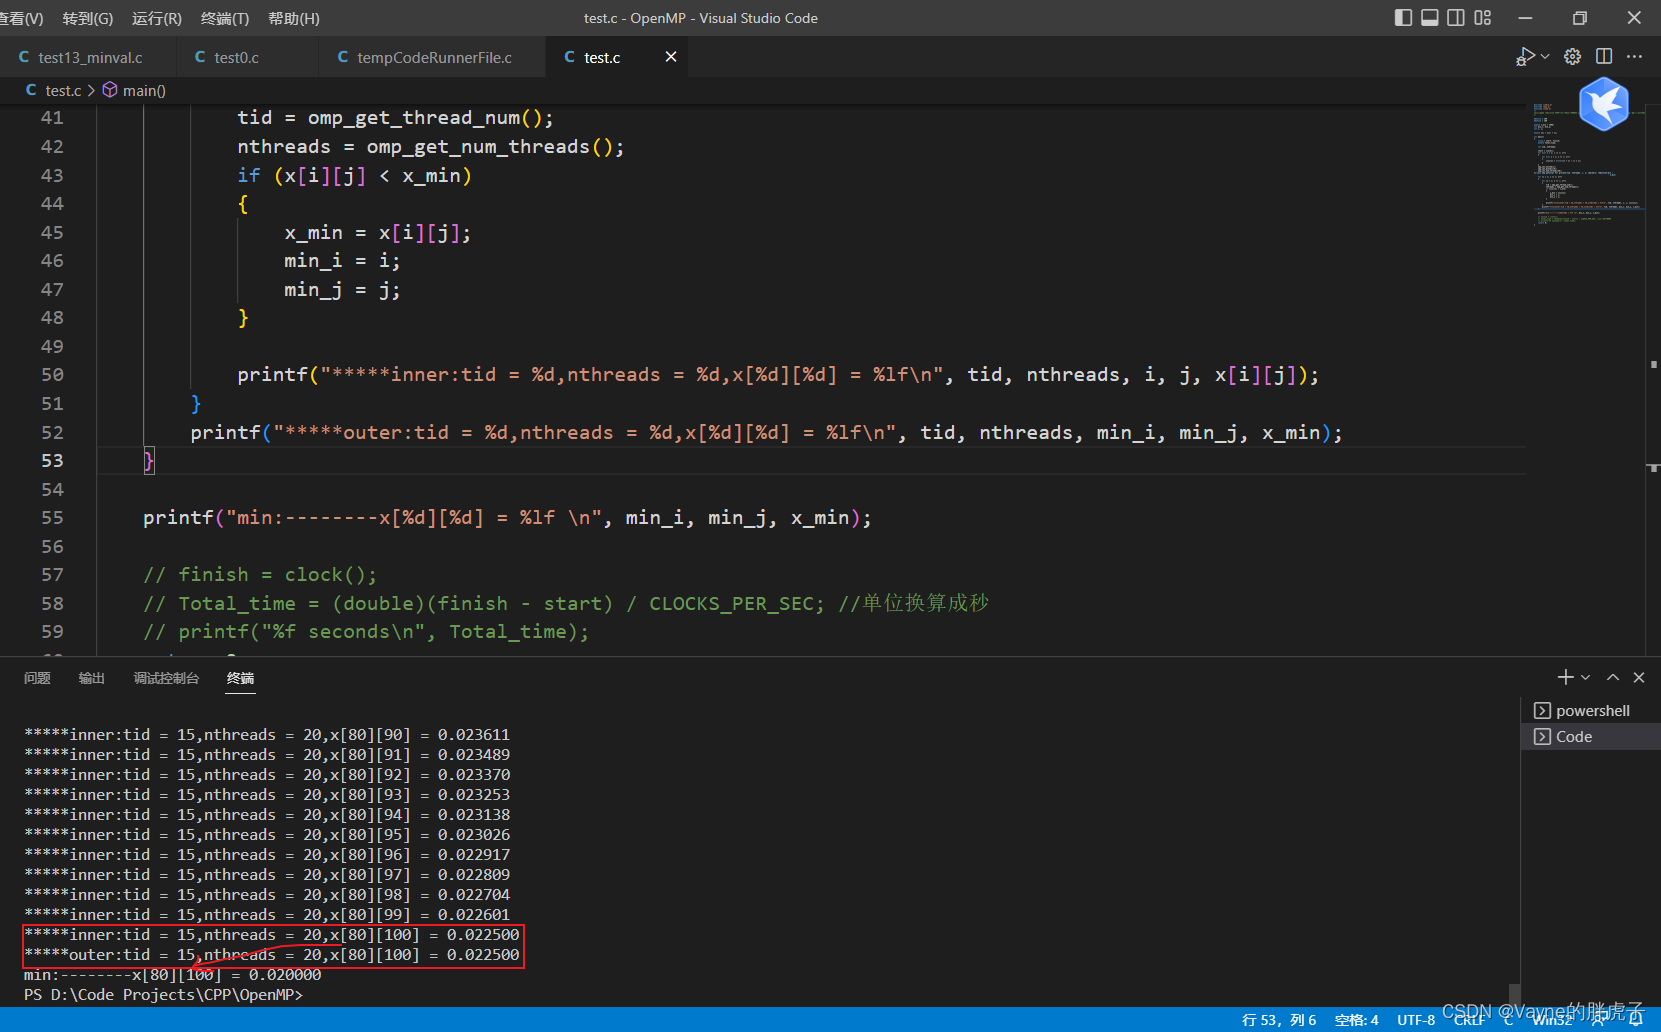Select the active test.c tab
This screenshot has width=1661, height=1032.
pyautogui.click(x=602, y=57)
